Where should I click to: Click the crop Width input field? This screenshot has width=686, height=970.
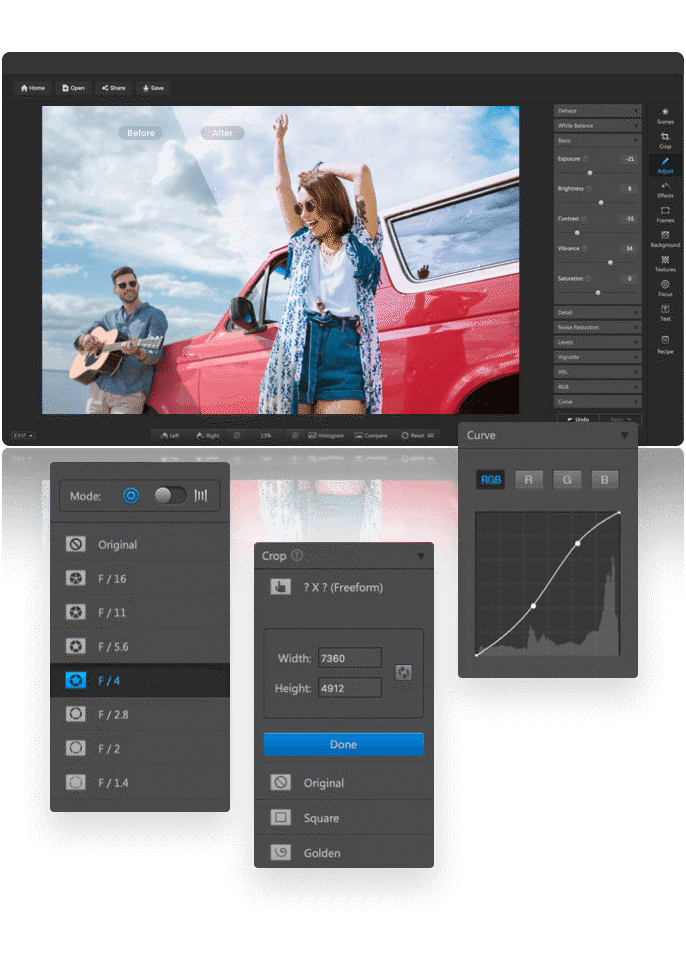(x=349, y=658)
